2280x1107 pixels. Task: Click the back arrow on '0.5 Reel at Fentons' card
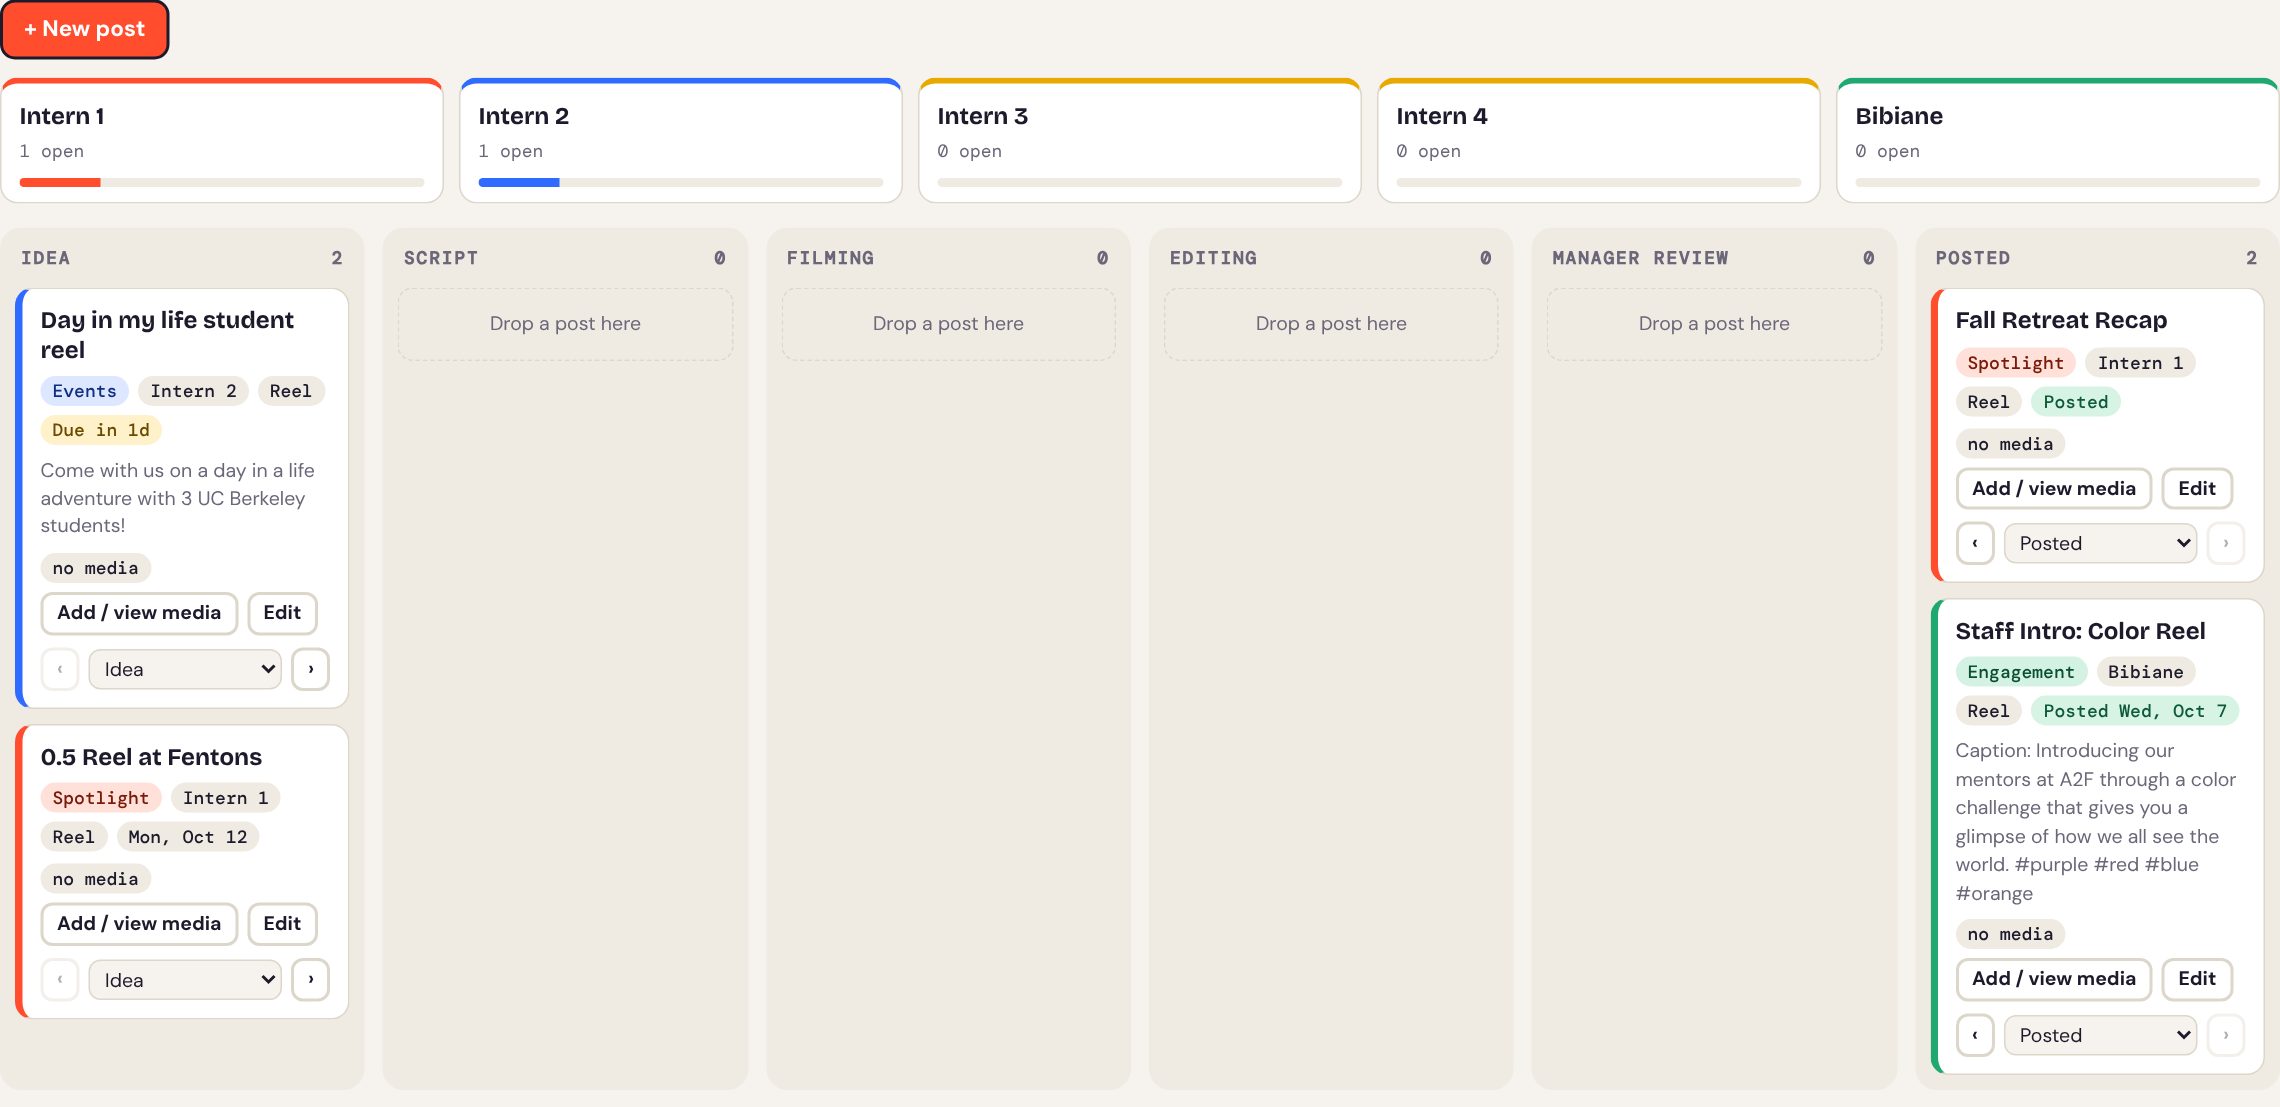tap(60, 980)
